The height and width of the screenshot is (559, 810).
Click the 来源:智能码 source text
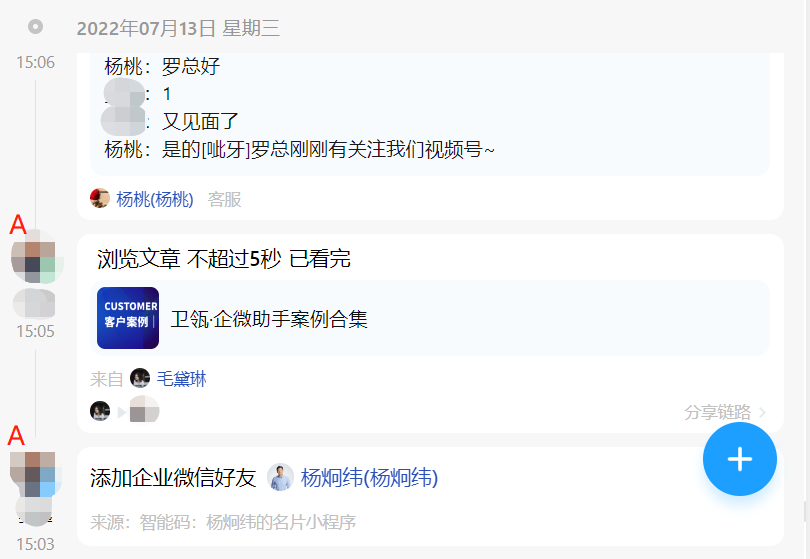pyautogui.click(x=223, y=522)
